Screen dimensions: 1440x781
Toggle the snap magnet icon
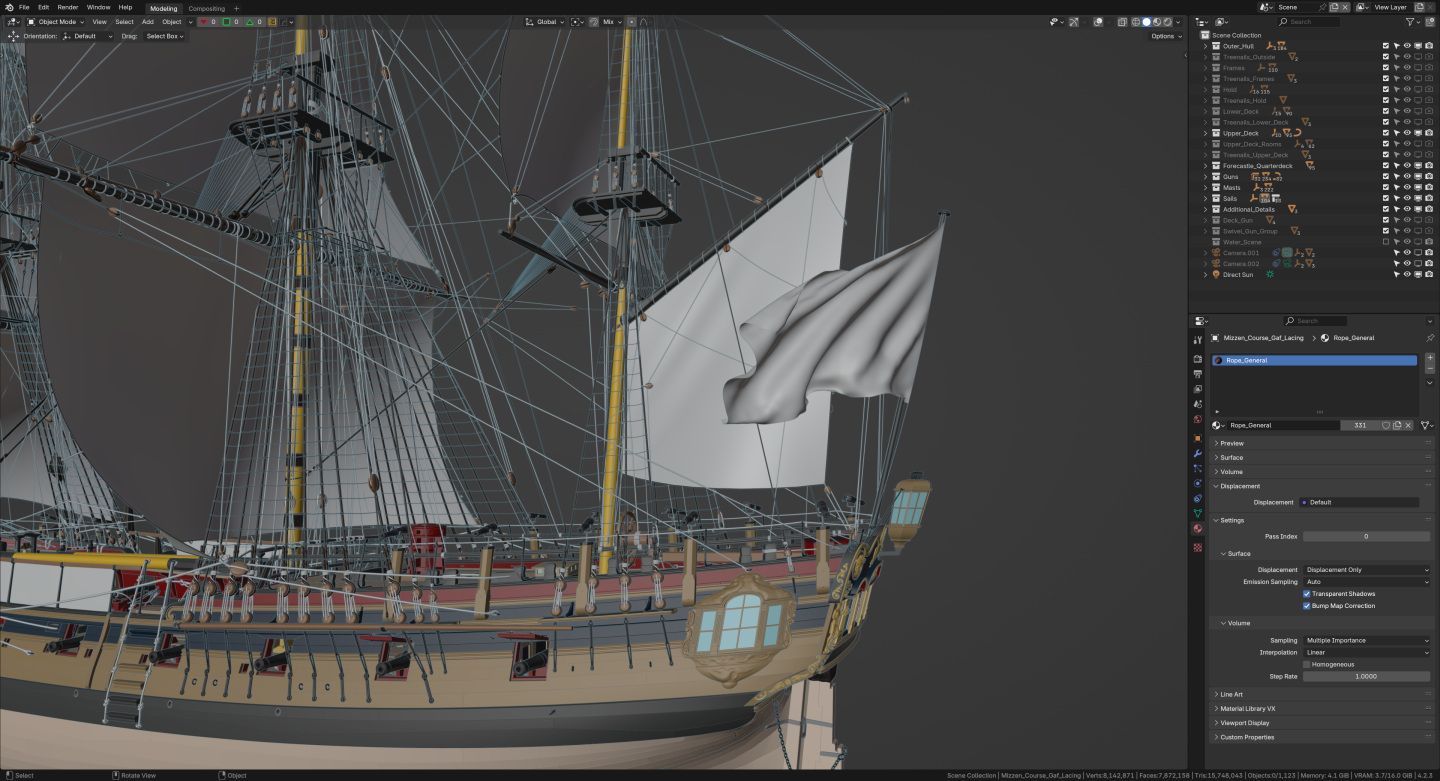tap(594, 21)
